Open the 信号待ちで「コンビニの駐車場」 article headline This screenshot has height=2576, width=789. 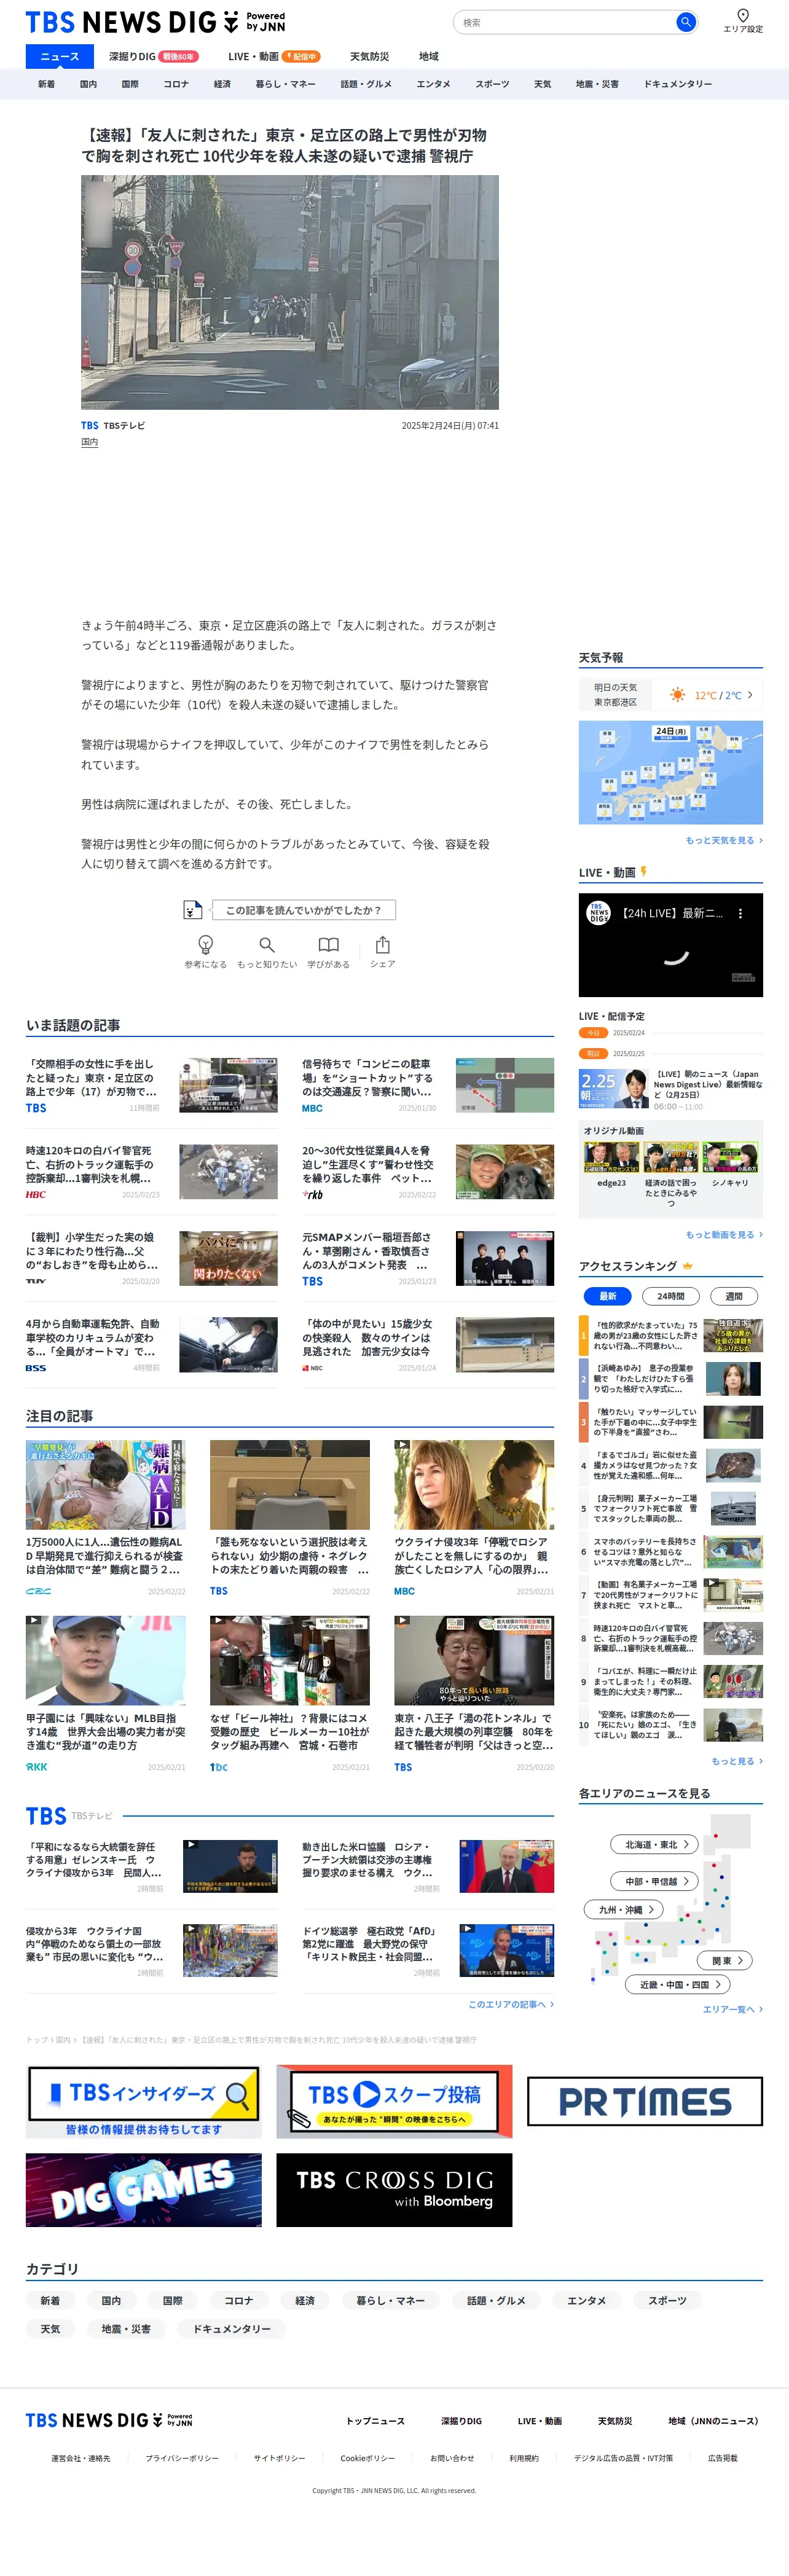tap(368, 1077)
